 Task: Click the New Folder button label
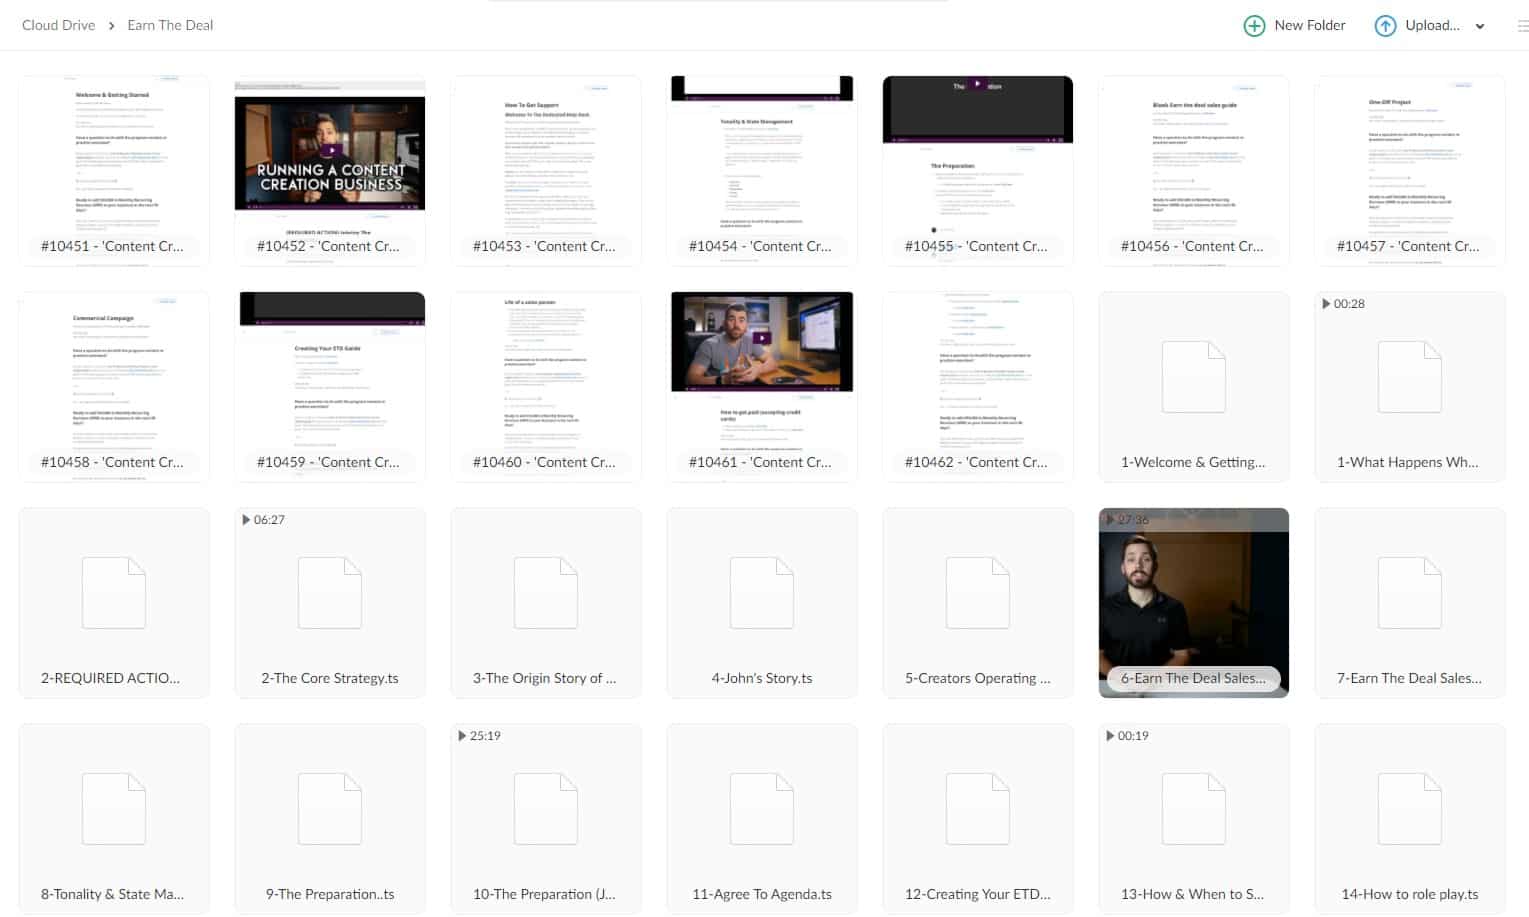[x=1309, y=25]
